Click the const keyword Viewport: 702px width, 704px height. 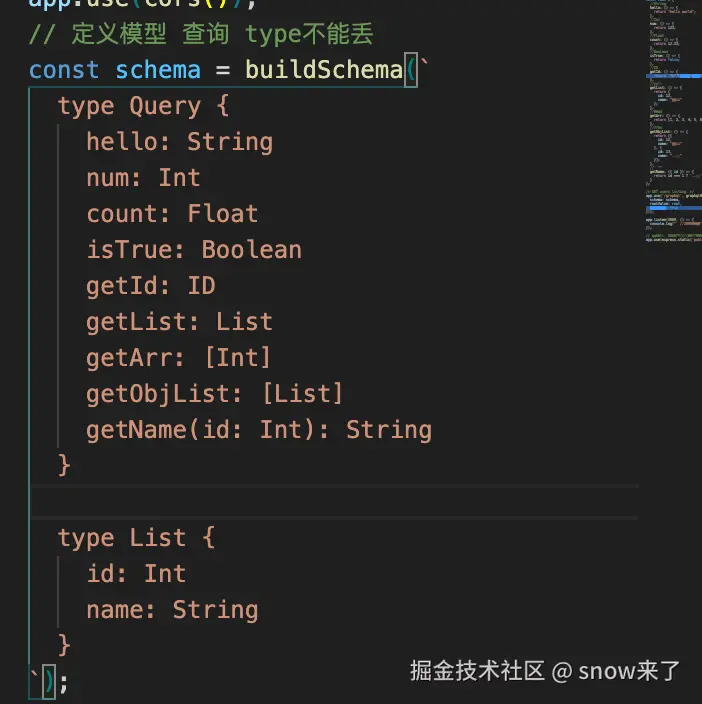click(x=64, y=70)
